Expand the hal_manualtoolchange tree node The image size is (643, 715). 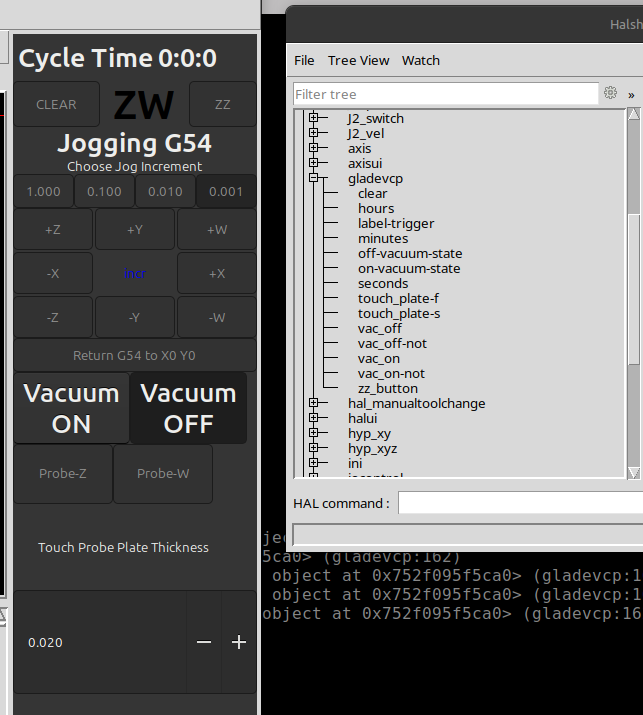click(314, 403)
